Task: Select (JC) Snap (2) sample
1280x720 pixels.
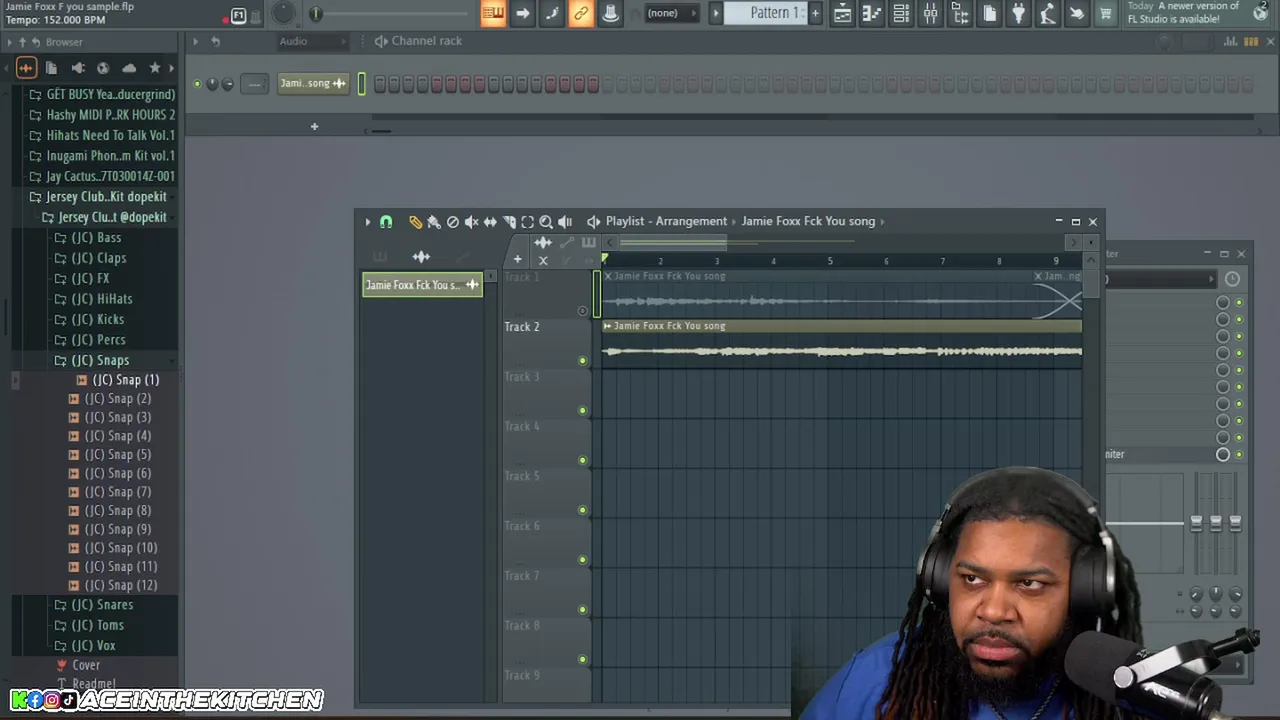Action: (118, 399)
